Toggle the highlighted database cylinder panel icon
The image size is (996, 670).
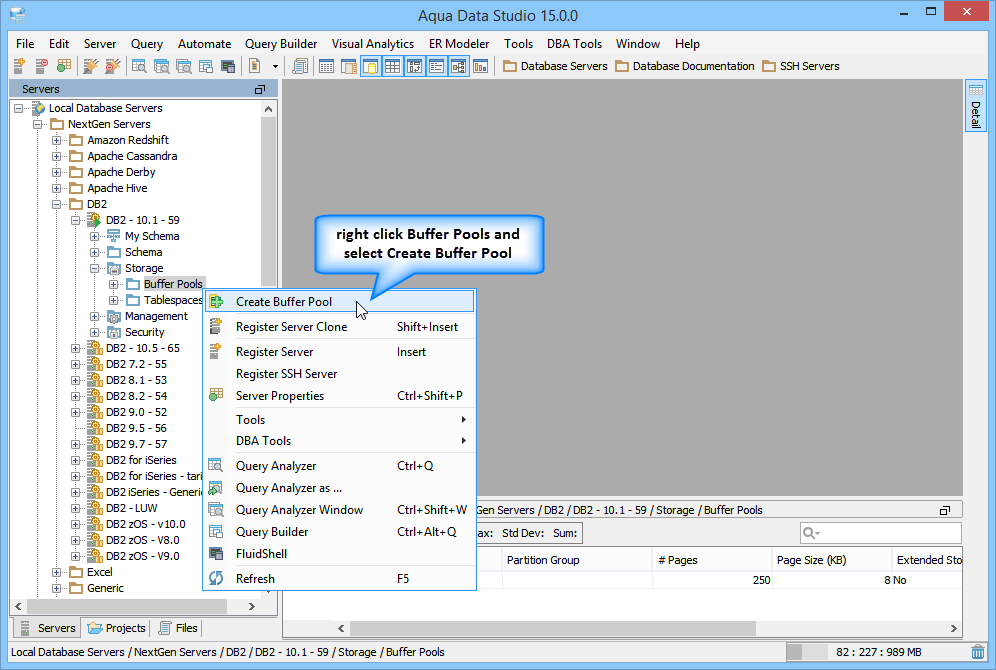[371, 66]
